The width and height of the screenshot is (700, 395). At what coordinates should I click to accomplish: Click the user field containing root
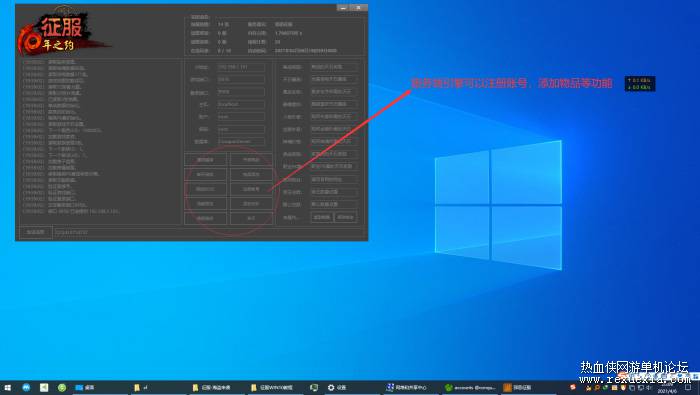[241, 116]
